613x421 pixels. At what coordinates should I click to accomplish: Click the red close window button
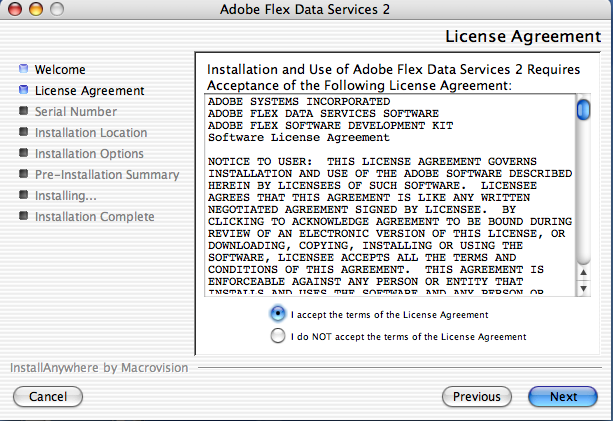[x=15, y=9]
